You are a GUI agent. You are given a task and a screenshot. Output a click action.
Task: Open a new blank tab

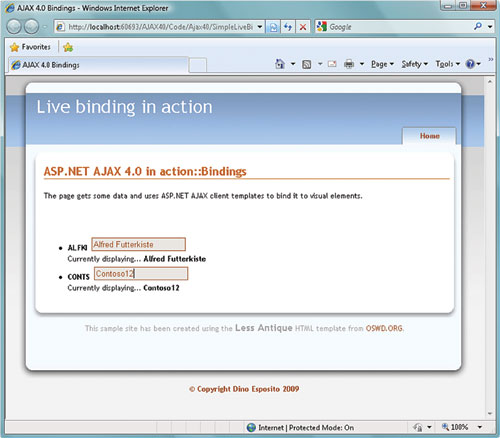click(x=198, y=65)
